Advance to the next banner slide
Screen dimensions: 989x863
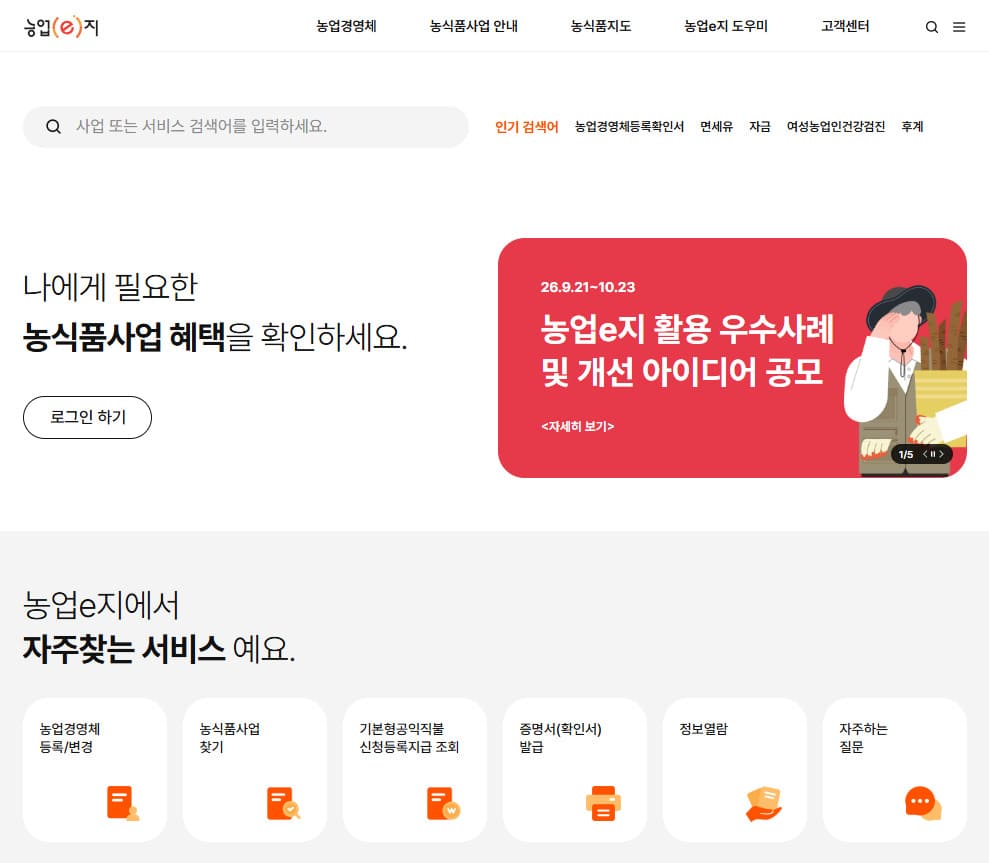click(942, 454)
